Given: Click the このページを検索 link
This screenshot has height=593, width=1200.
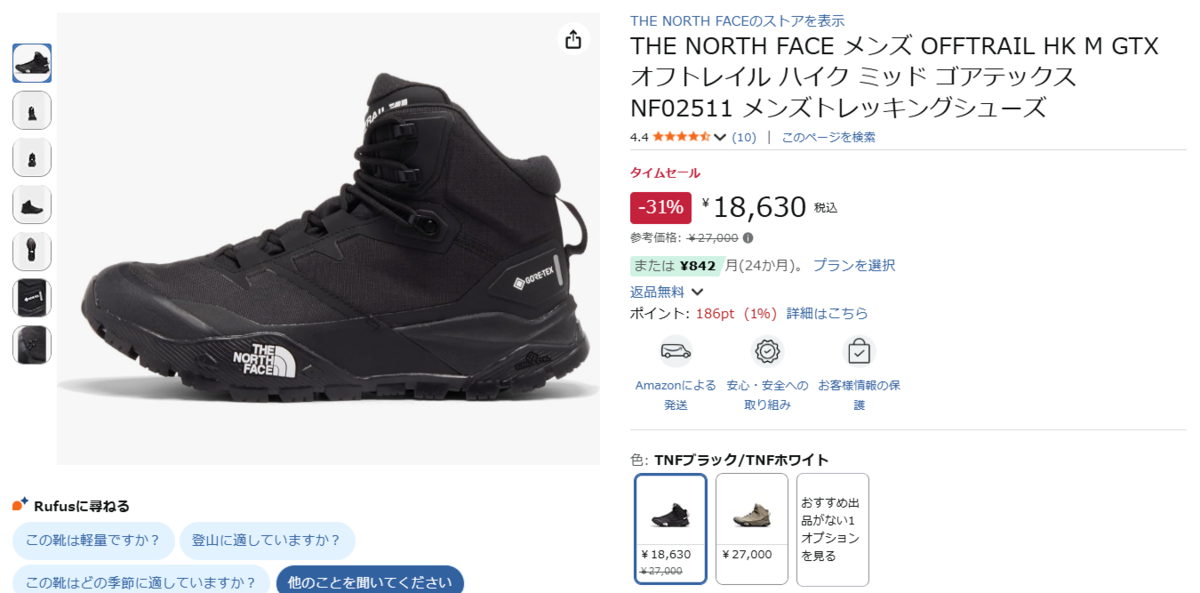Looking at the screenshot, I should pyautogui.click(x=828, y=137).
